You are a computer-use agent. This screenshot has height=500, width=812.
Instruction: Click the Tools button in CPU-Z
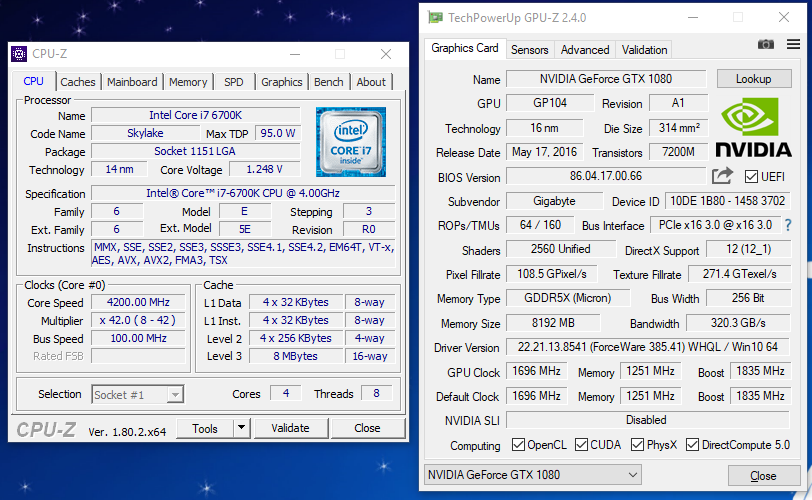tap(205, 428)
